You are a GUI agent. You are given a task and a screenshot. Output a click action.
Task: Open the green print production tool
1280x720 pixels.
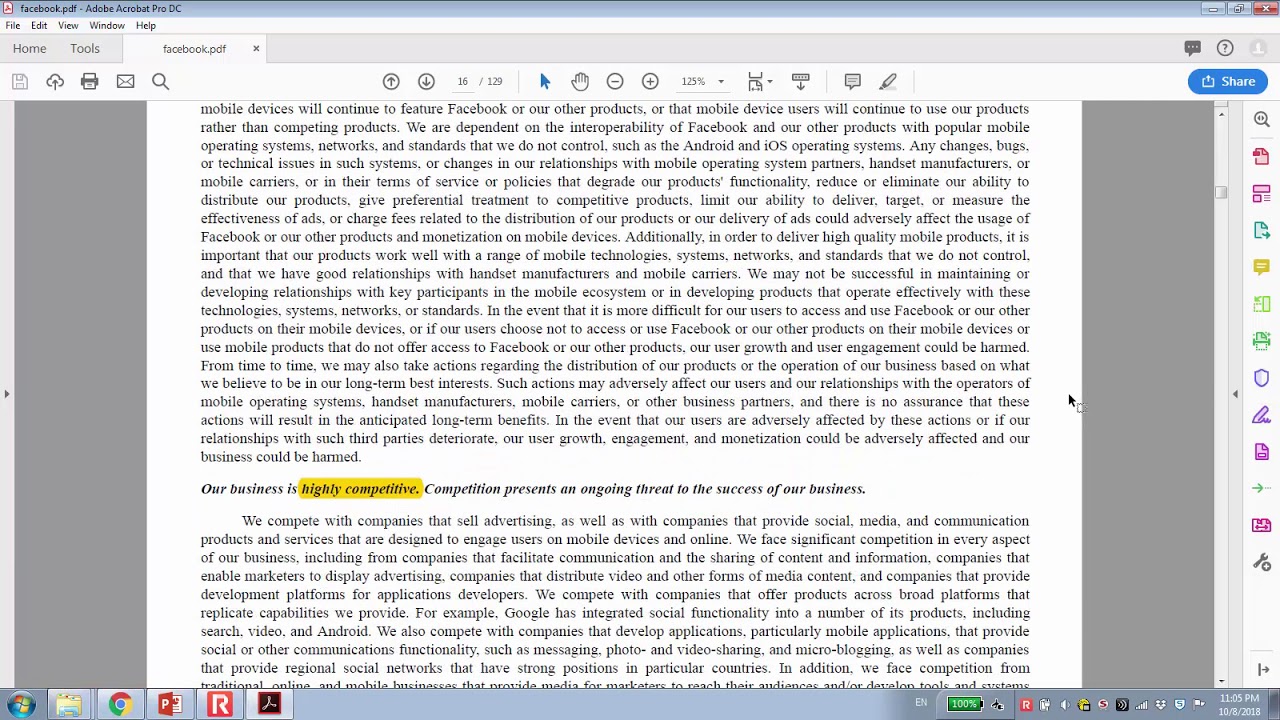tap(1261, 341)
